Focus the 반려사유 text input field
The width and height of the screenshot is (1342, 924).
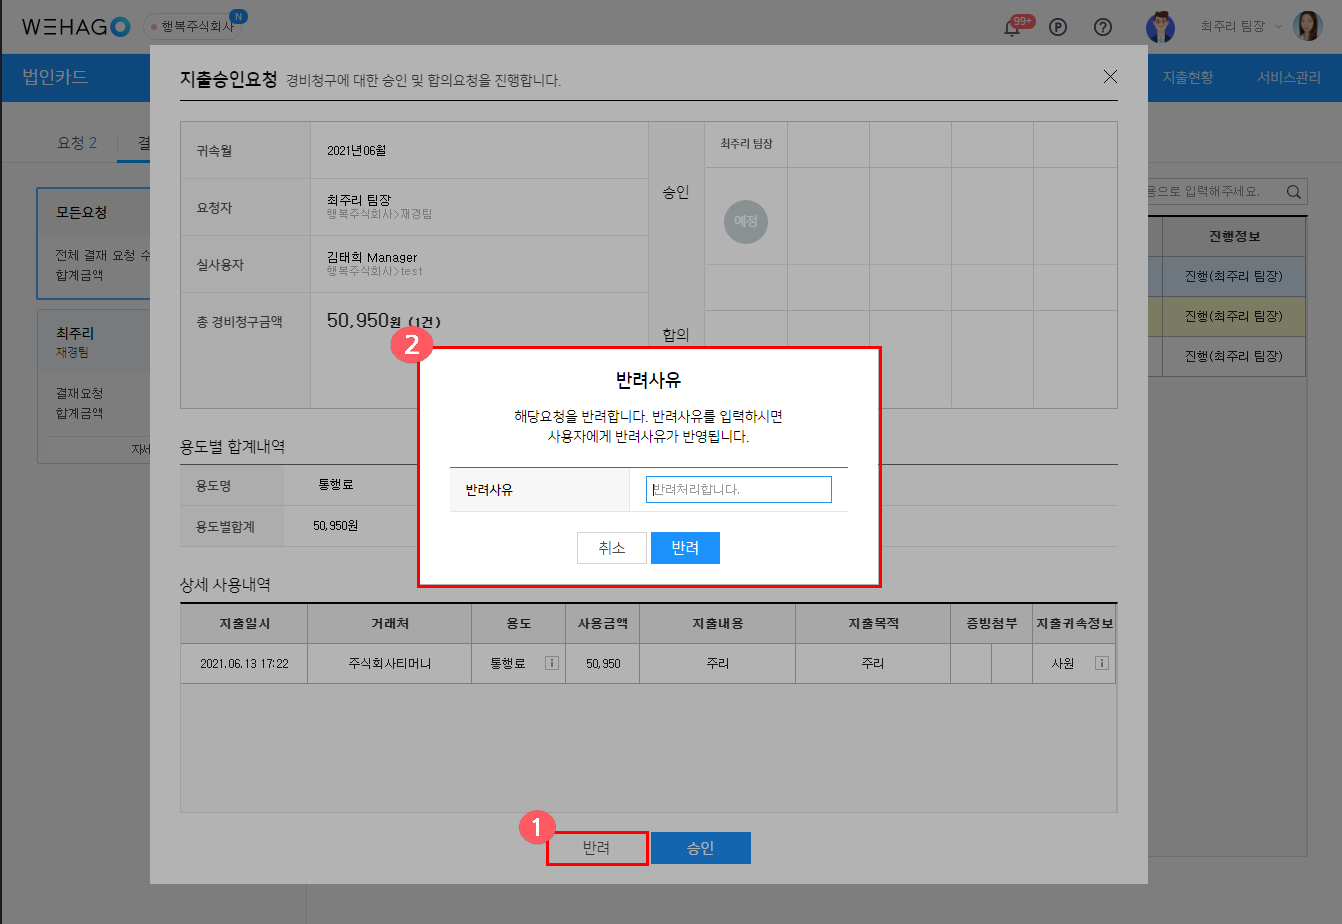739,490
